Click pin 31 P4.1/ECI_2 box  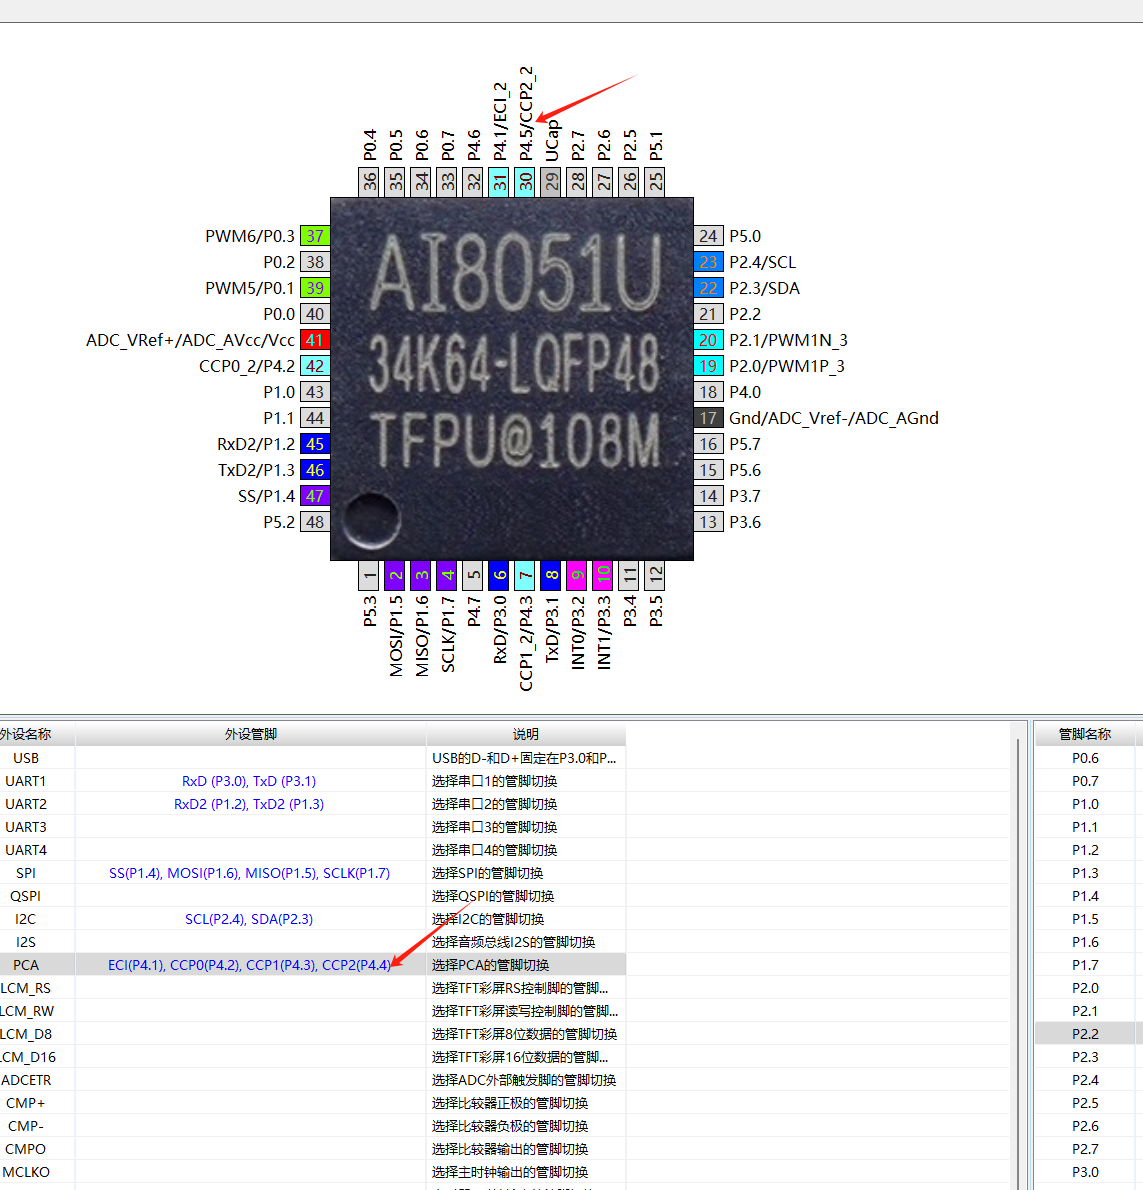(x=499, y=182)
